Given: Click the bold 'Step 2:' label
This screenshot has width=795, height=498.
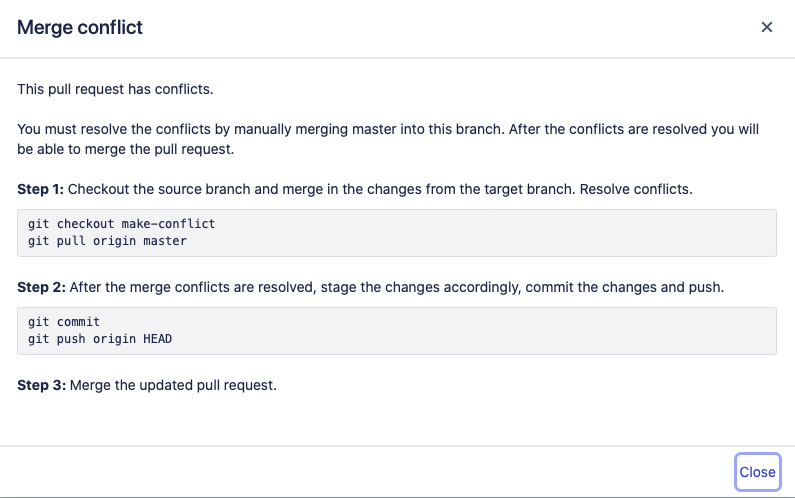Looking at the screenshot, I should tap(42, 287).
